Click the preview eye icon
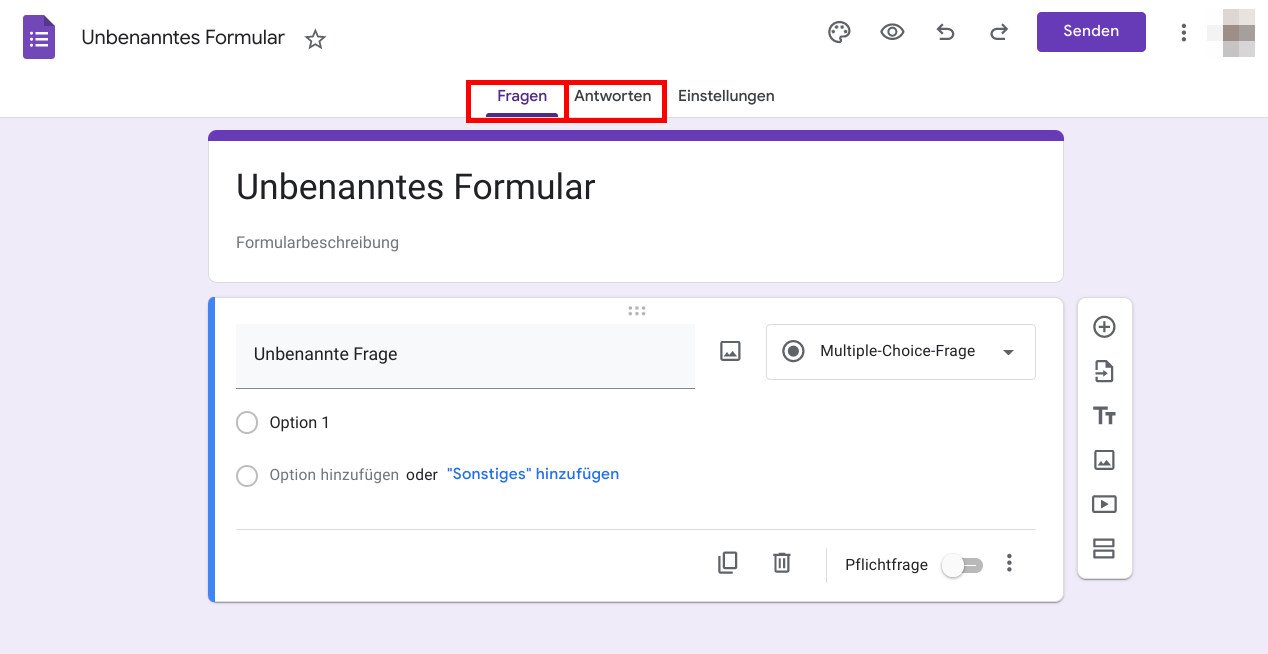This screenshot has width=1268, height=654. pyautogui.click(x=892, y=32)
